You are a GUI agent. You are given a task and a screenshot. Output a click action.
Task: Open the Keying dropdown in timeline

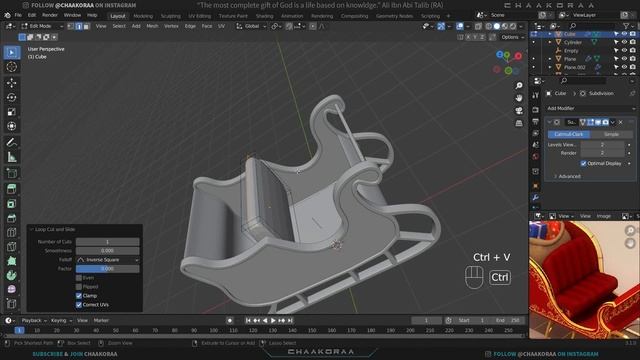tap(61, 320)
